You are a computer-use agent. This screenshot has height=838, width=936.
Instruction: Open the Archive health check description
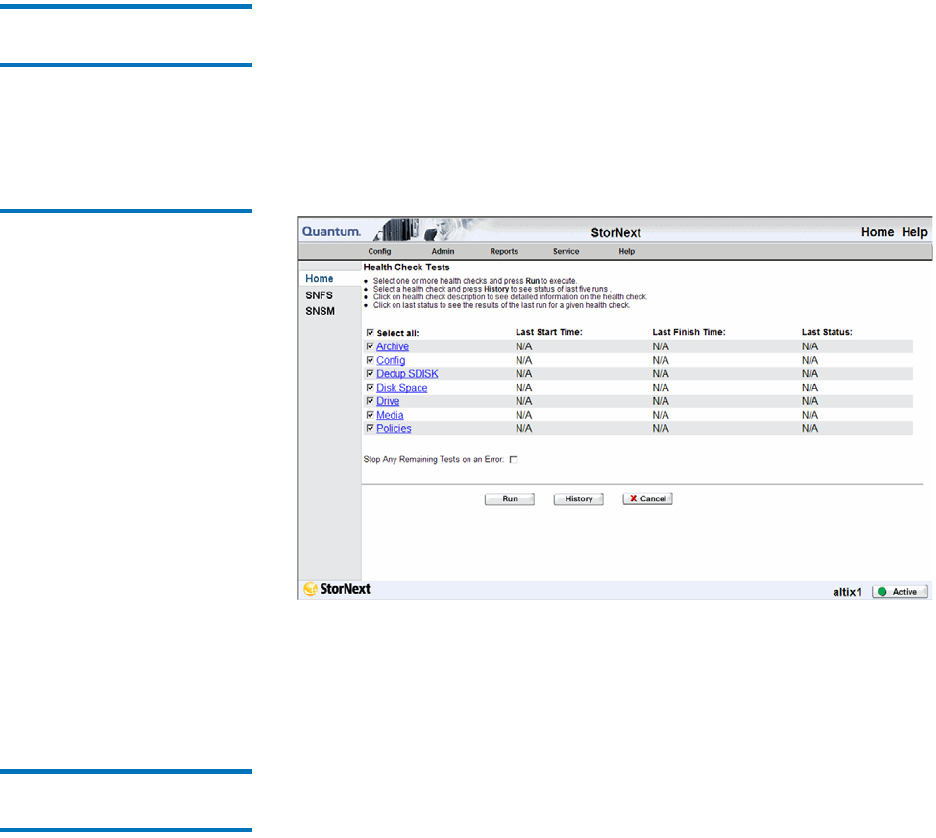[x=392, y=346]
